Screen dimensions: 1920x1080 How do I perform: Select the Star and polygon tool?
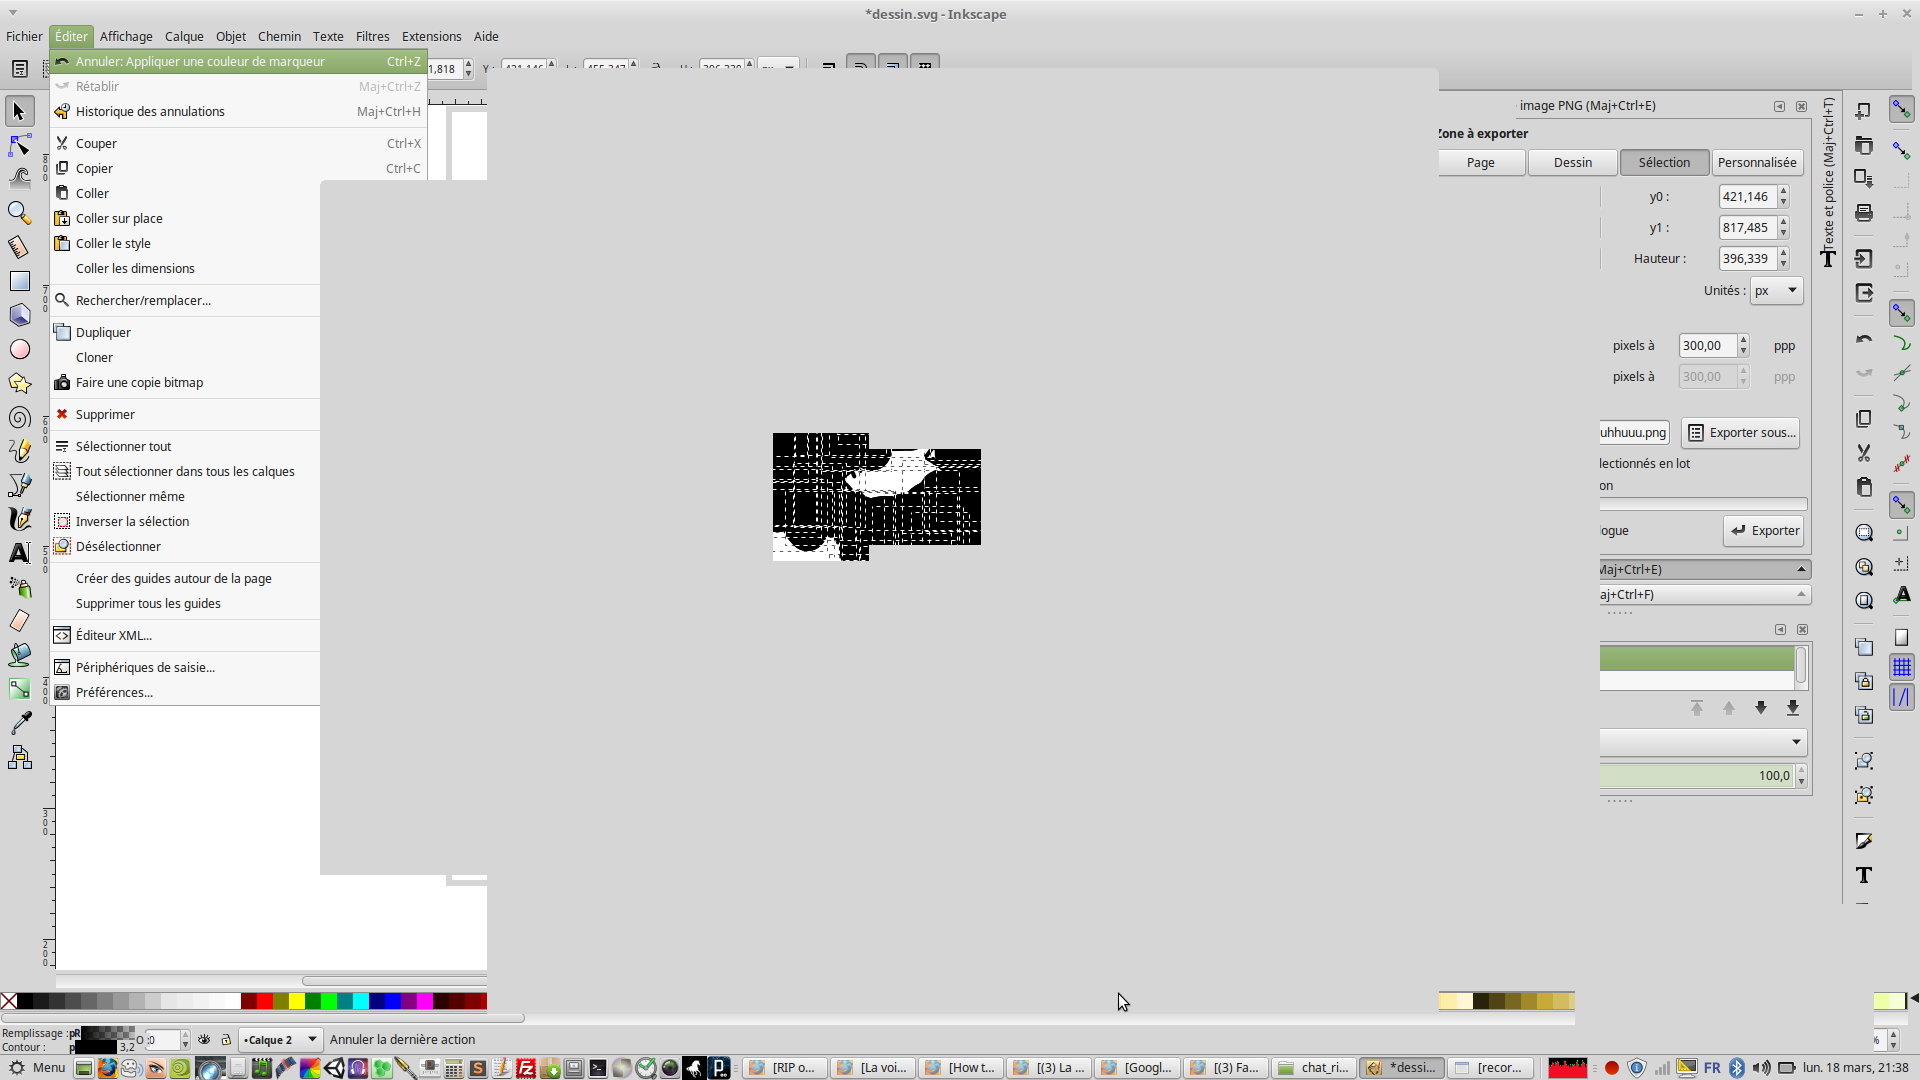coord(19,384)
